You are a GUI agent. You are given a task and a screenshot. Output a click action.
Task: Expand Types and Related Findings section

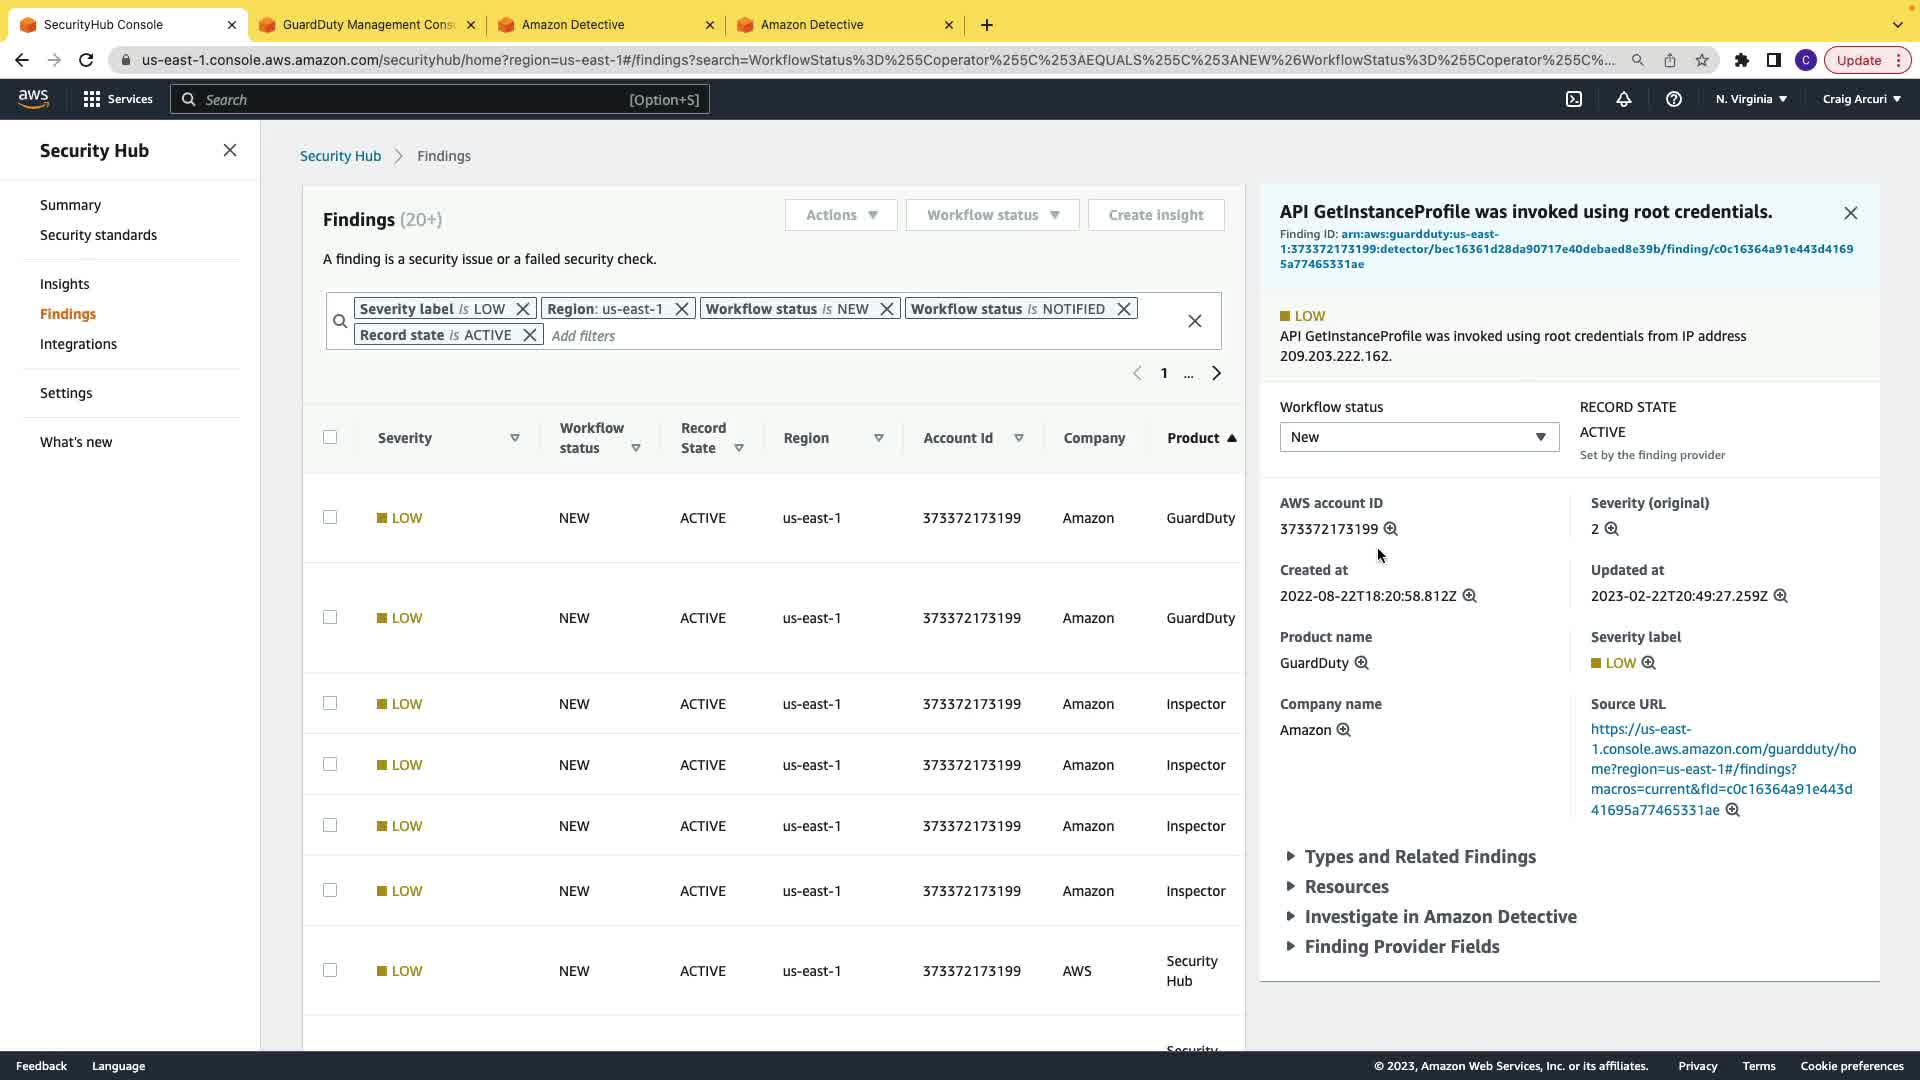[x=1419, y=857]
